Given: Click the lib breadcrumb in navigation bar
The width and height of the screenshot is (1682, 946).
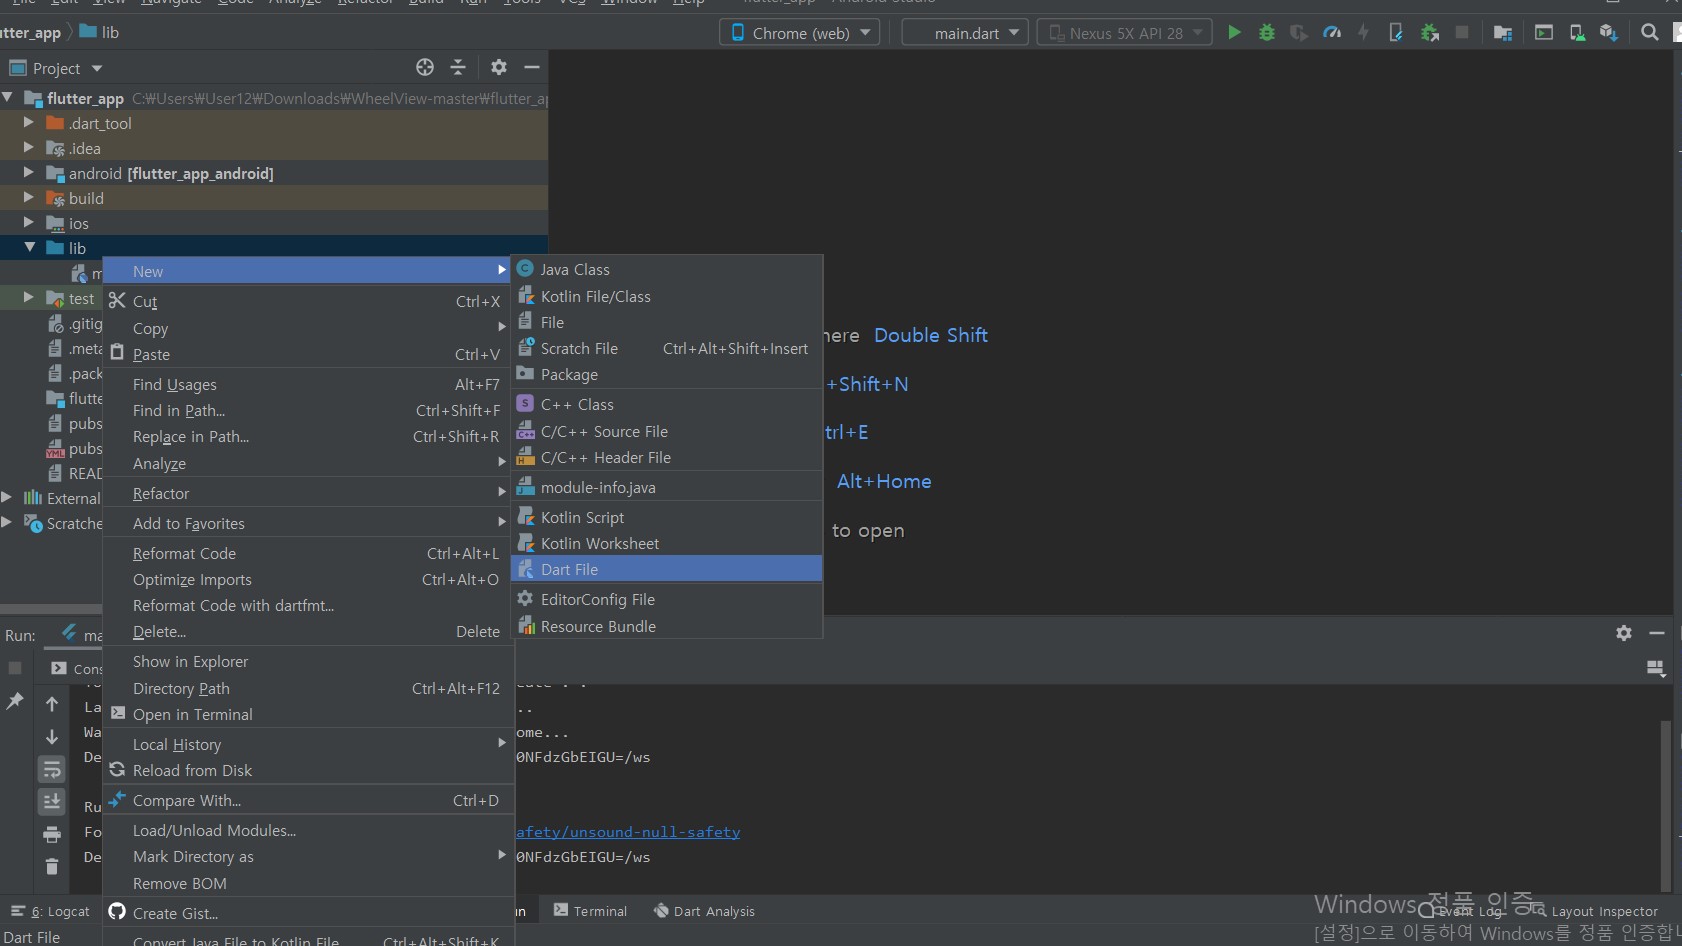Looking at the screenshot, I should [100, 32].
